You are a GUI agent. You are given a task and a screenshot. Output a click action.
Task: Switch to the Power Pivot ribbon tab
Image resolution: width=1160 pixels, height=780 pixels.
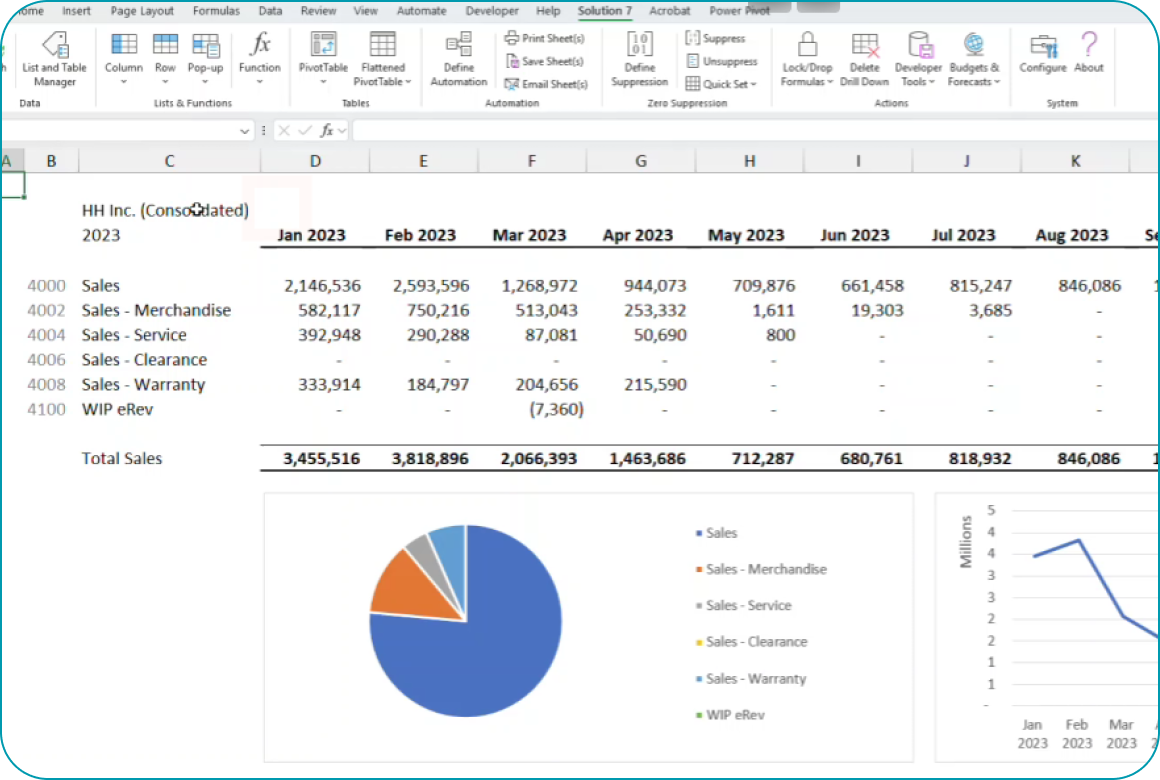[x=740, y=12]
